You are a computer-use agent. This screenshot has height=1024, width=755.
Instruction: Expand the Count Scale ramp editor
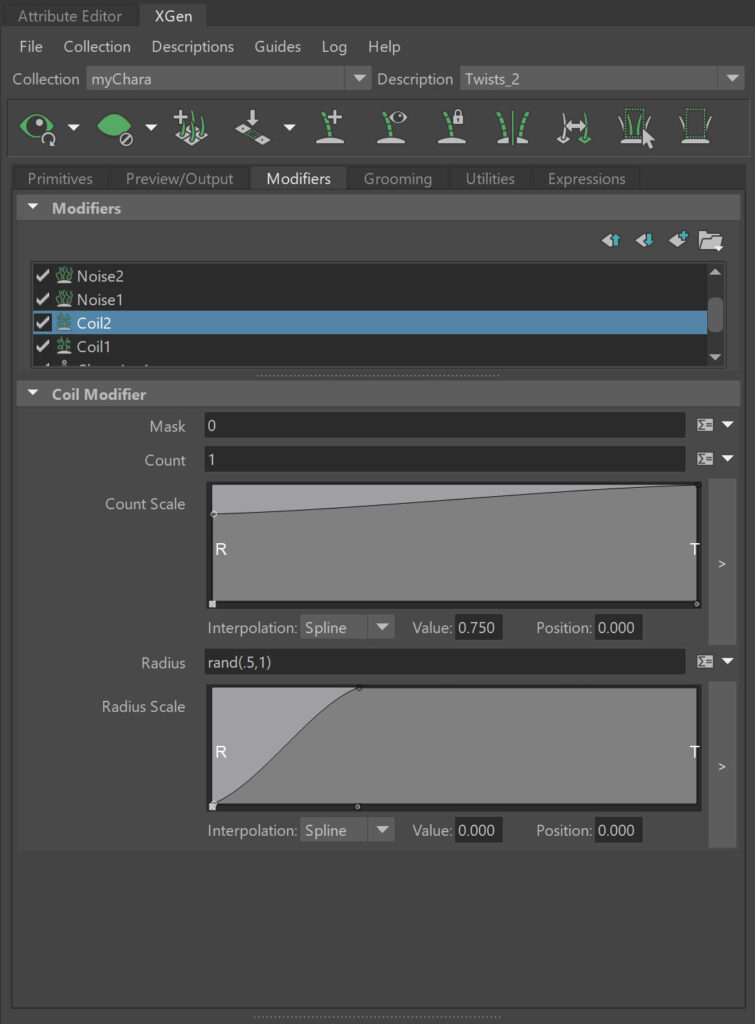722,563
